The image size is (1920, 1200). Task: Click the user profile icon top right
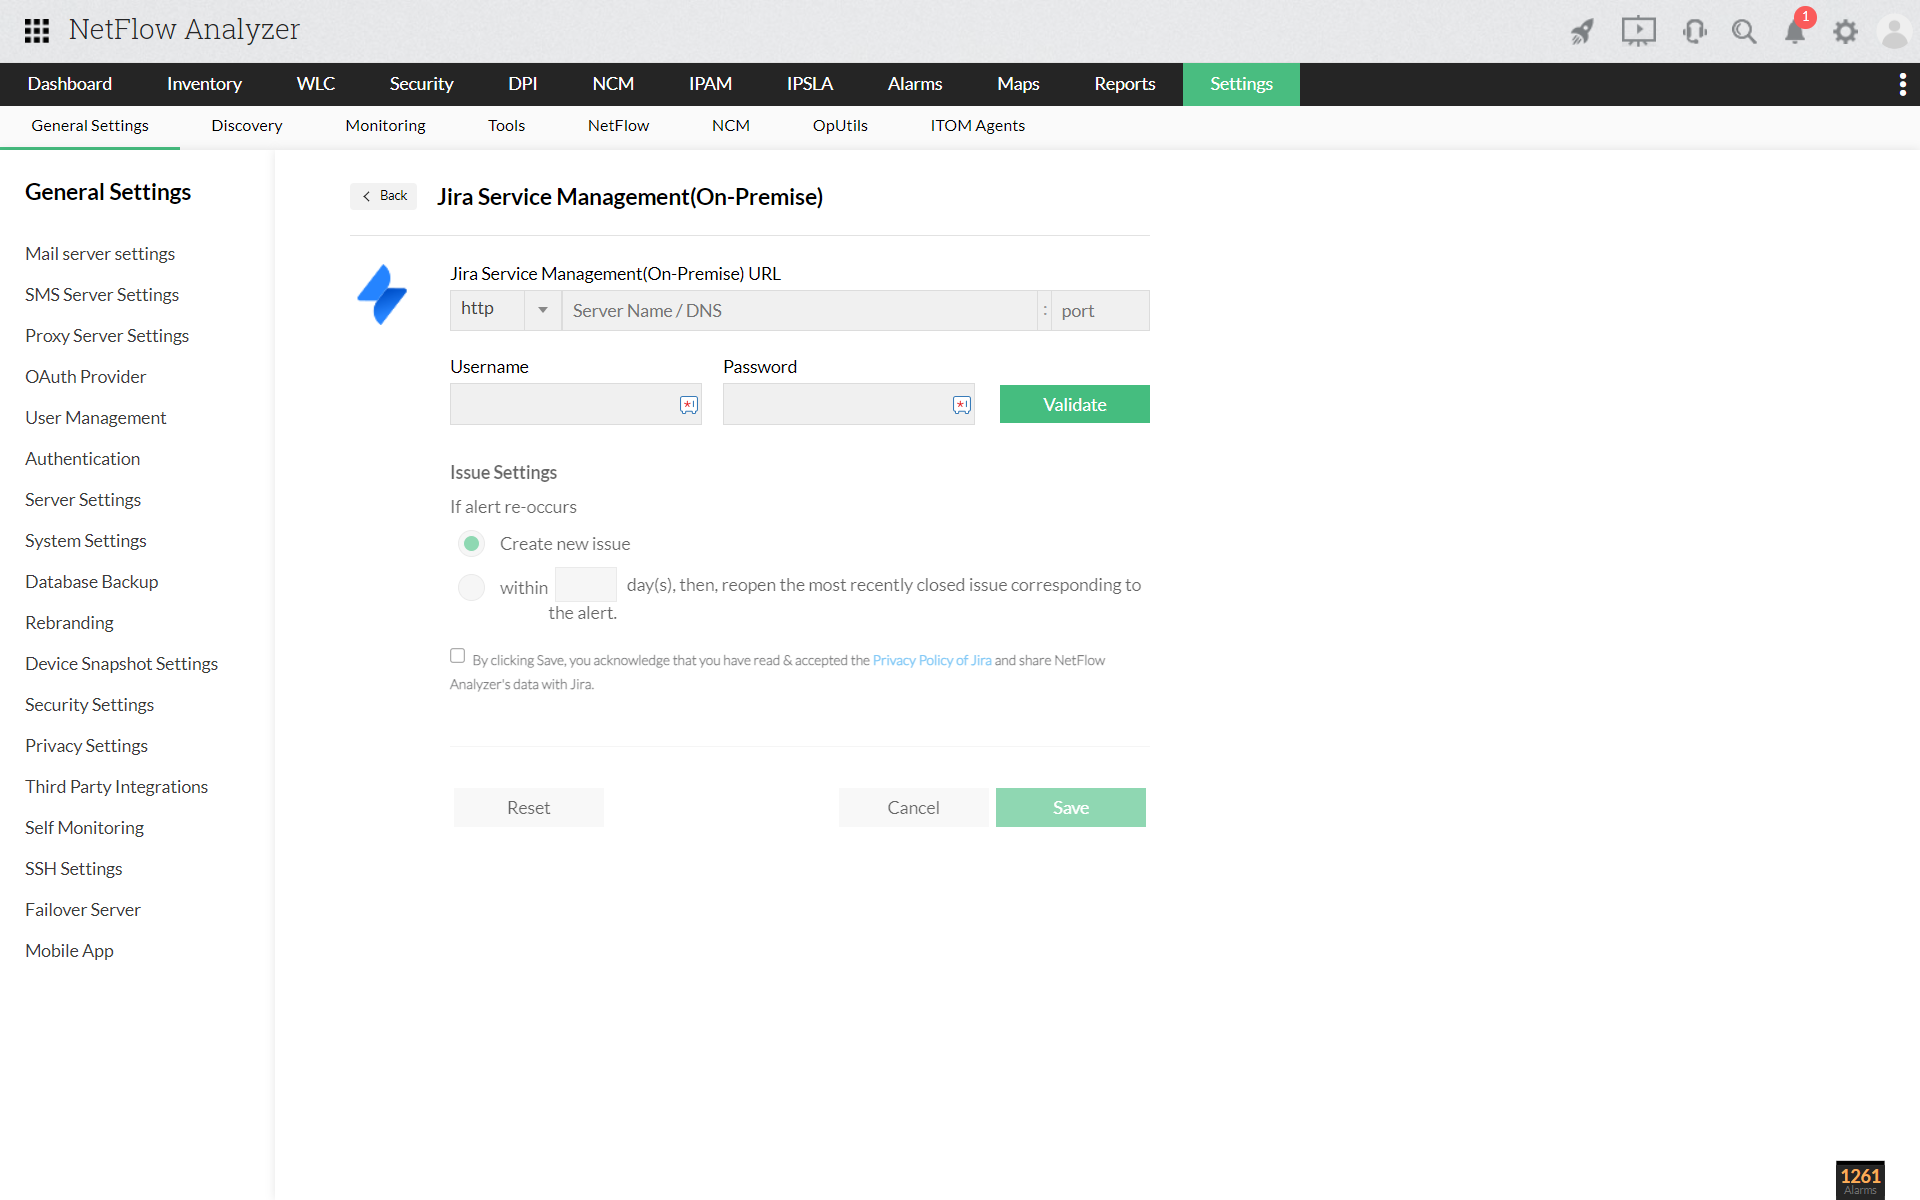(x=1894, y=30)
